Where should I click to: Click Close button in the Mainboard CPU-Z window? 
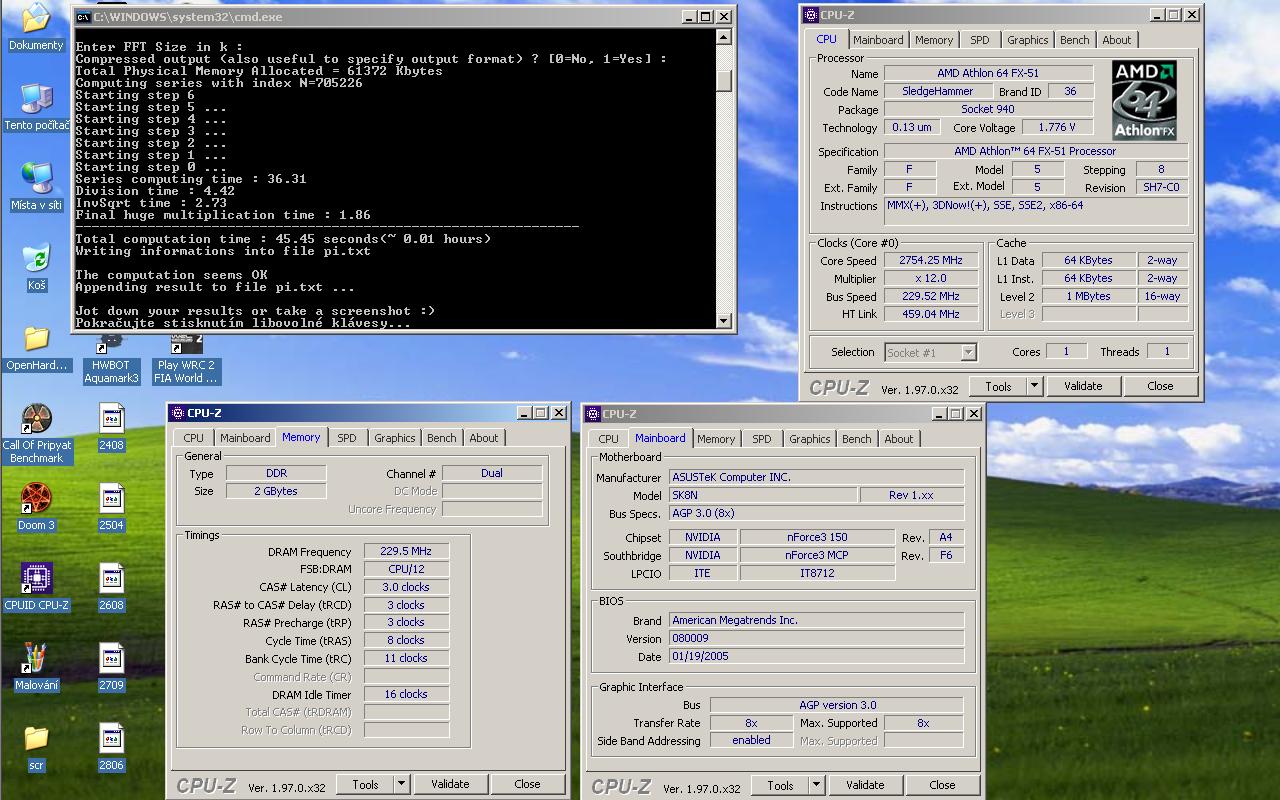tap(942, 785)
